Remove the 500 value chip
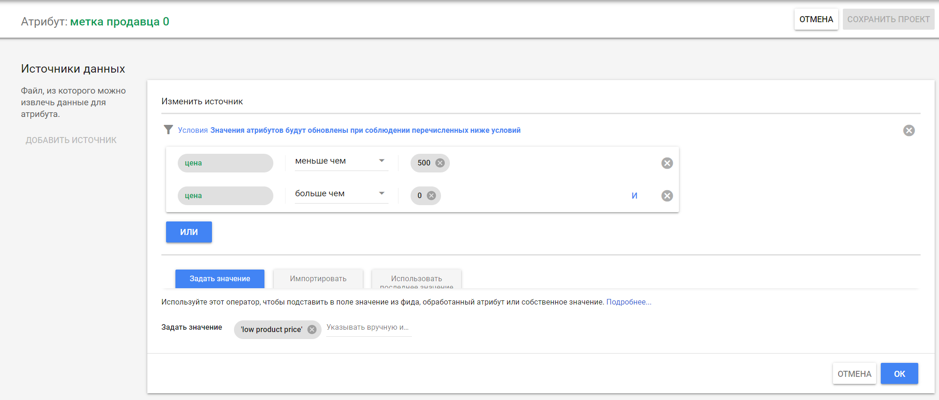 pos(440,163)
